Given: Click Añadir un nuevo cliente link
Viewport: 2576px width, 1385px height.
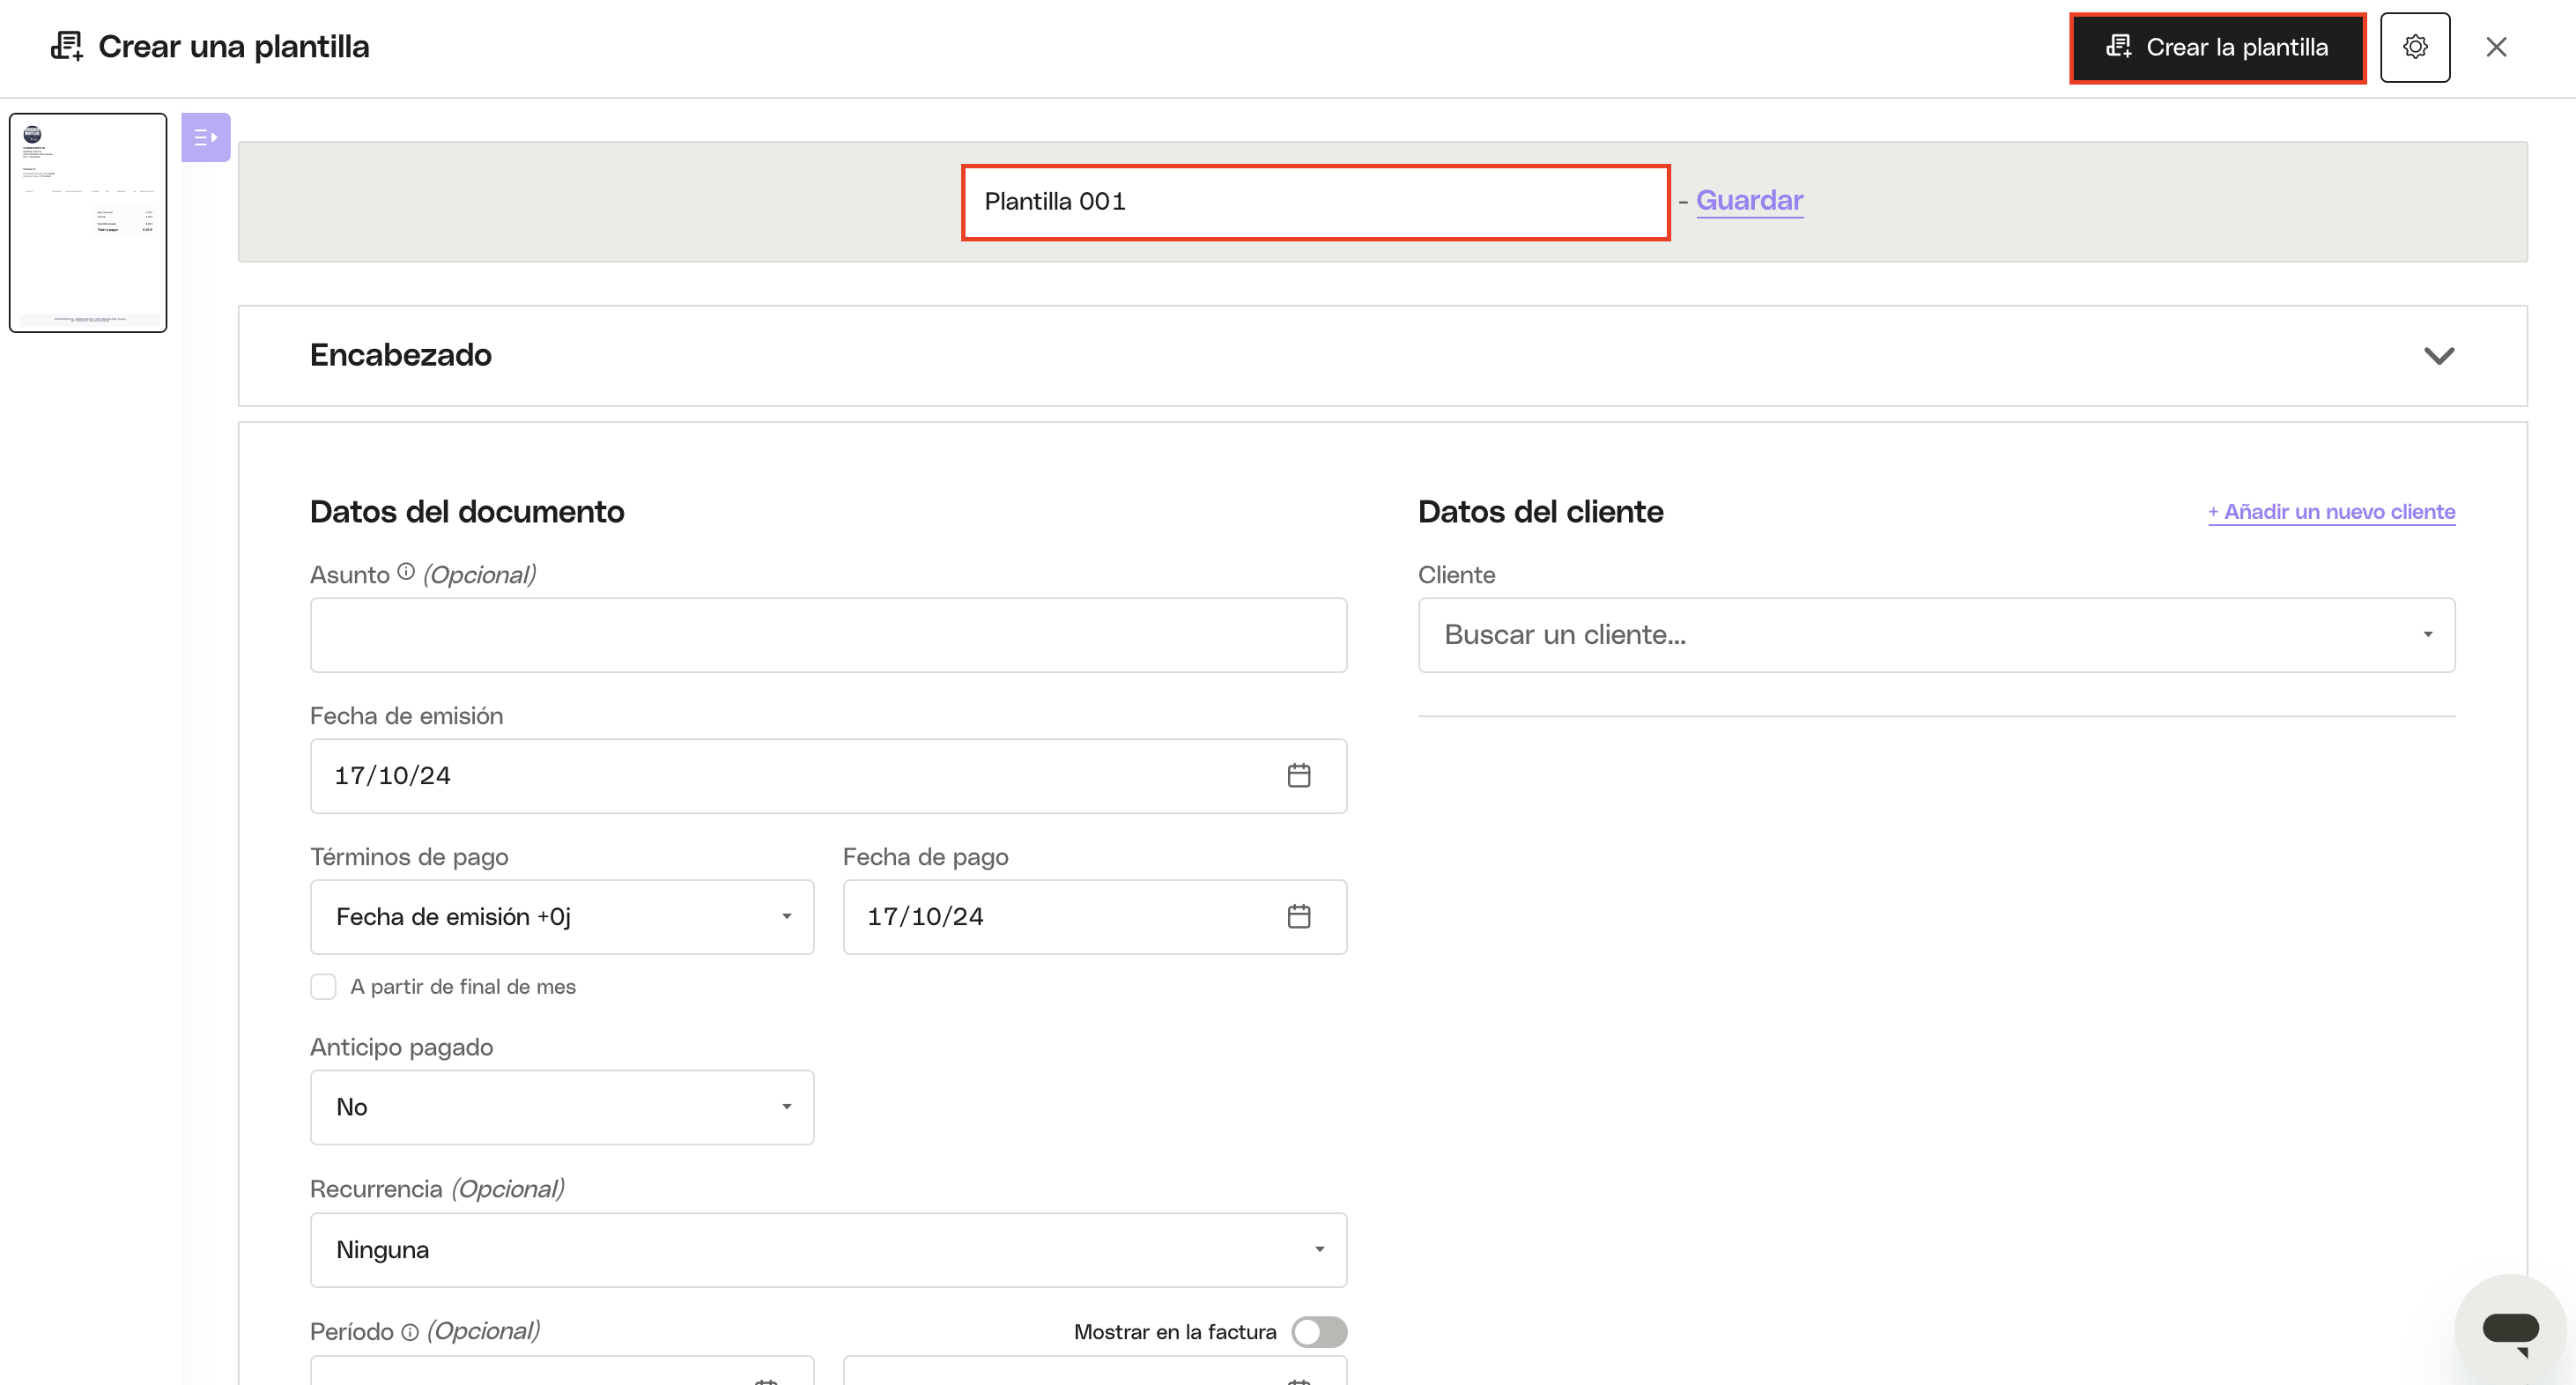Looking at the screenshot, I should tap(2331, 512).
